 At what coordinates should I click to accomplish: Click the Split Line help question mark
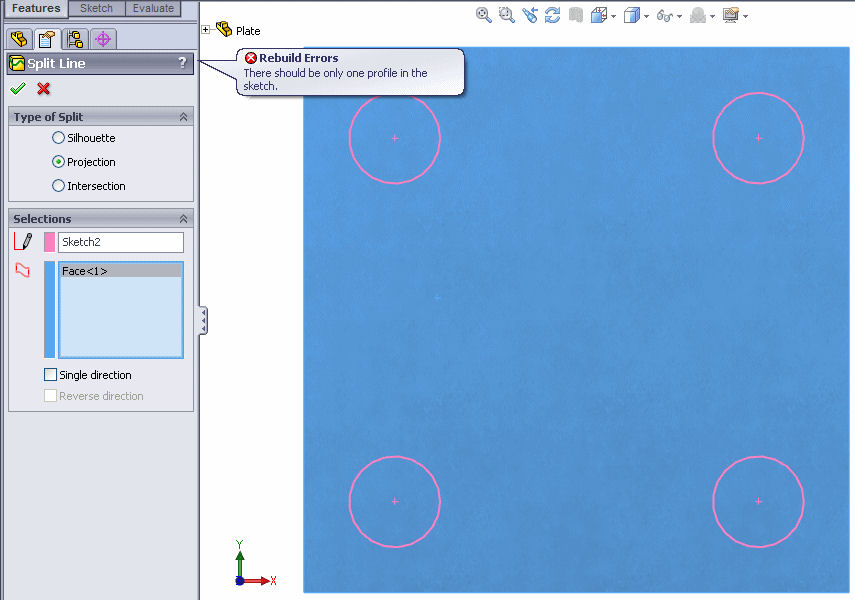click(x=183, y=63)
